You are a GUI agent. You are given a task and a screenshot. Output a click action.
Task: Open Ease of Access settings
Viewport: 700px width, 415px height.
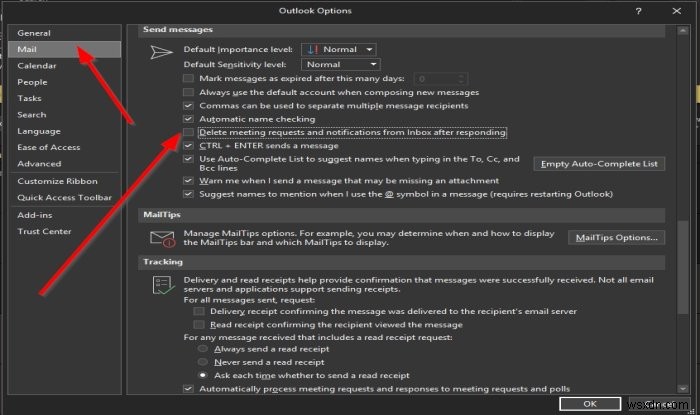[x=64, y=147]
